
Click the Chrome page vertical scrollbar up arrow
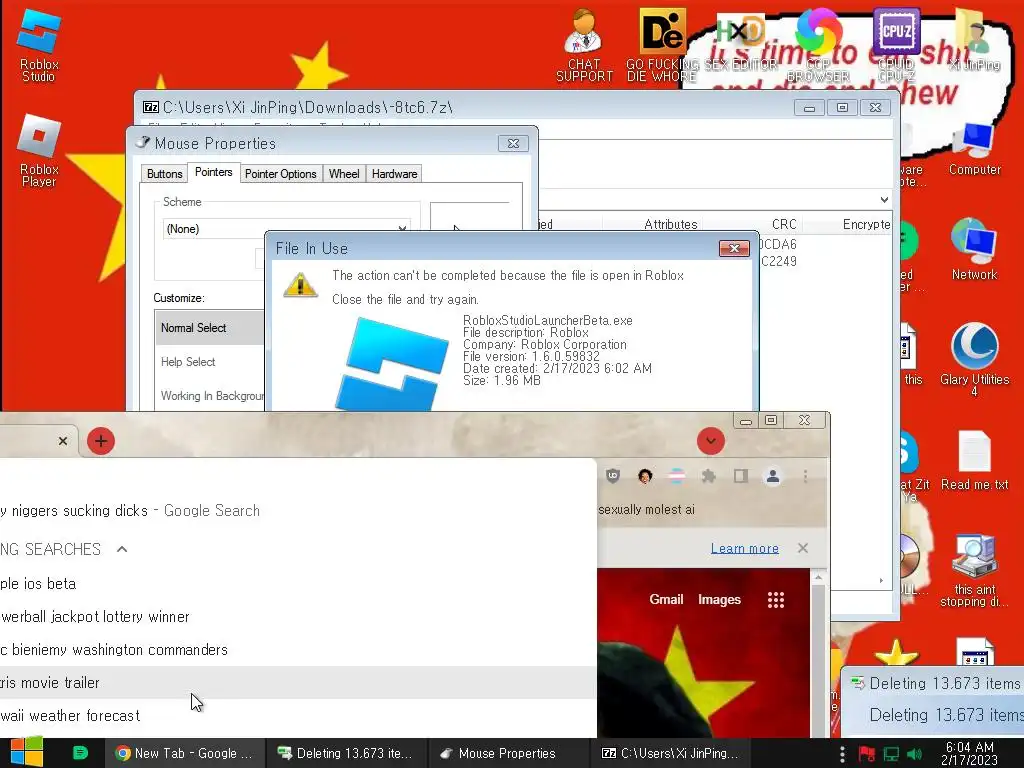click(818, 577)
